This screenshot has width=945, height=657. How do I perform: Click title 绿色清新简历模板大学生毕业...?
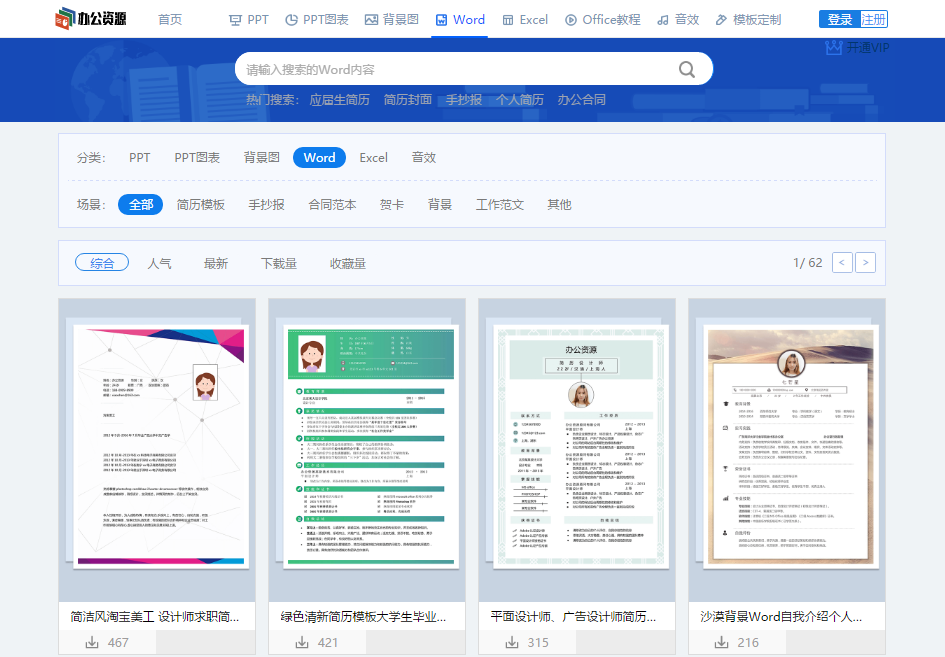click(x=363, y=617)
